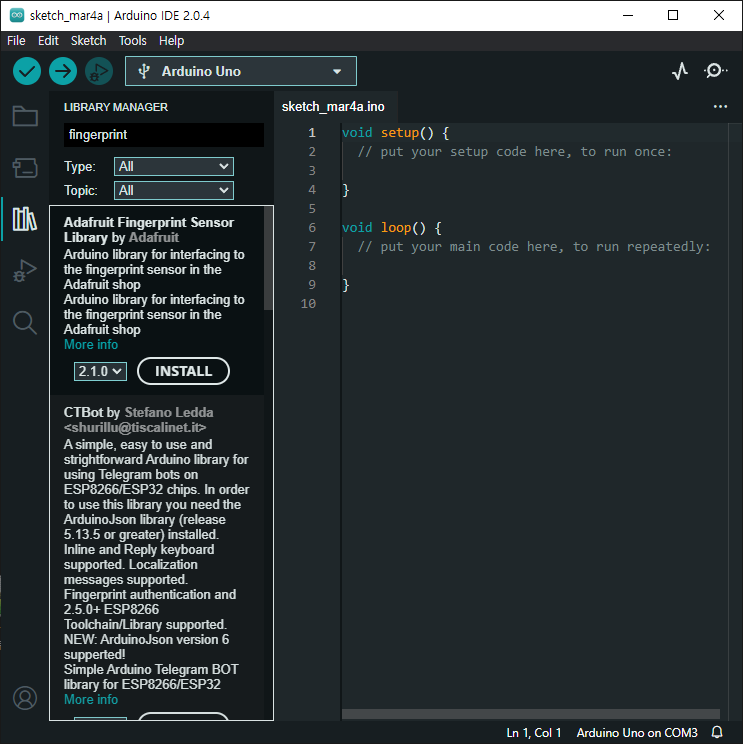Open the editor tab three-dots menu
This screenshot has height=744, width=743.
coord(720,107)
